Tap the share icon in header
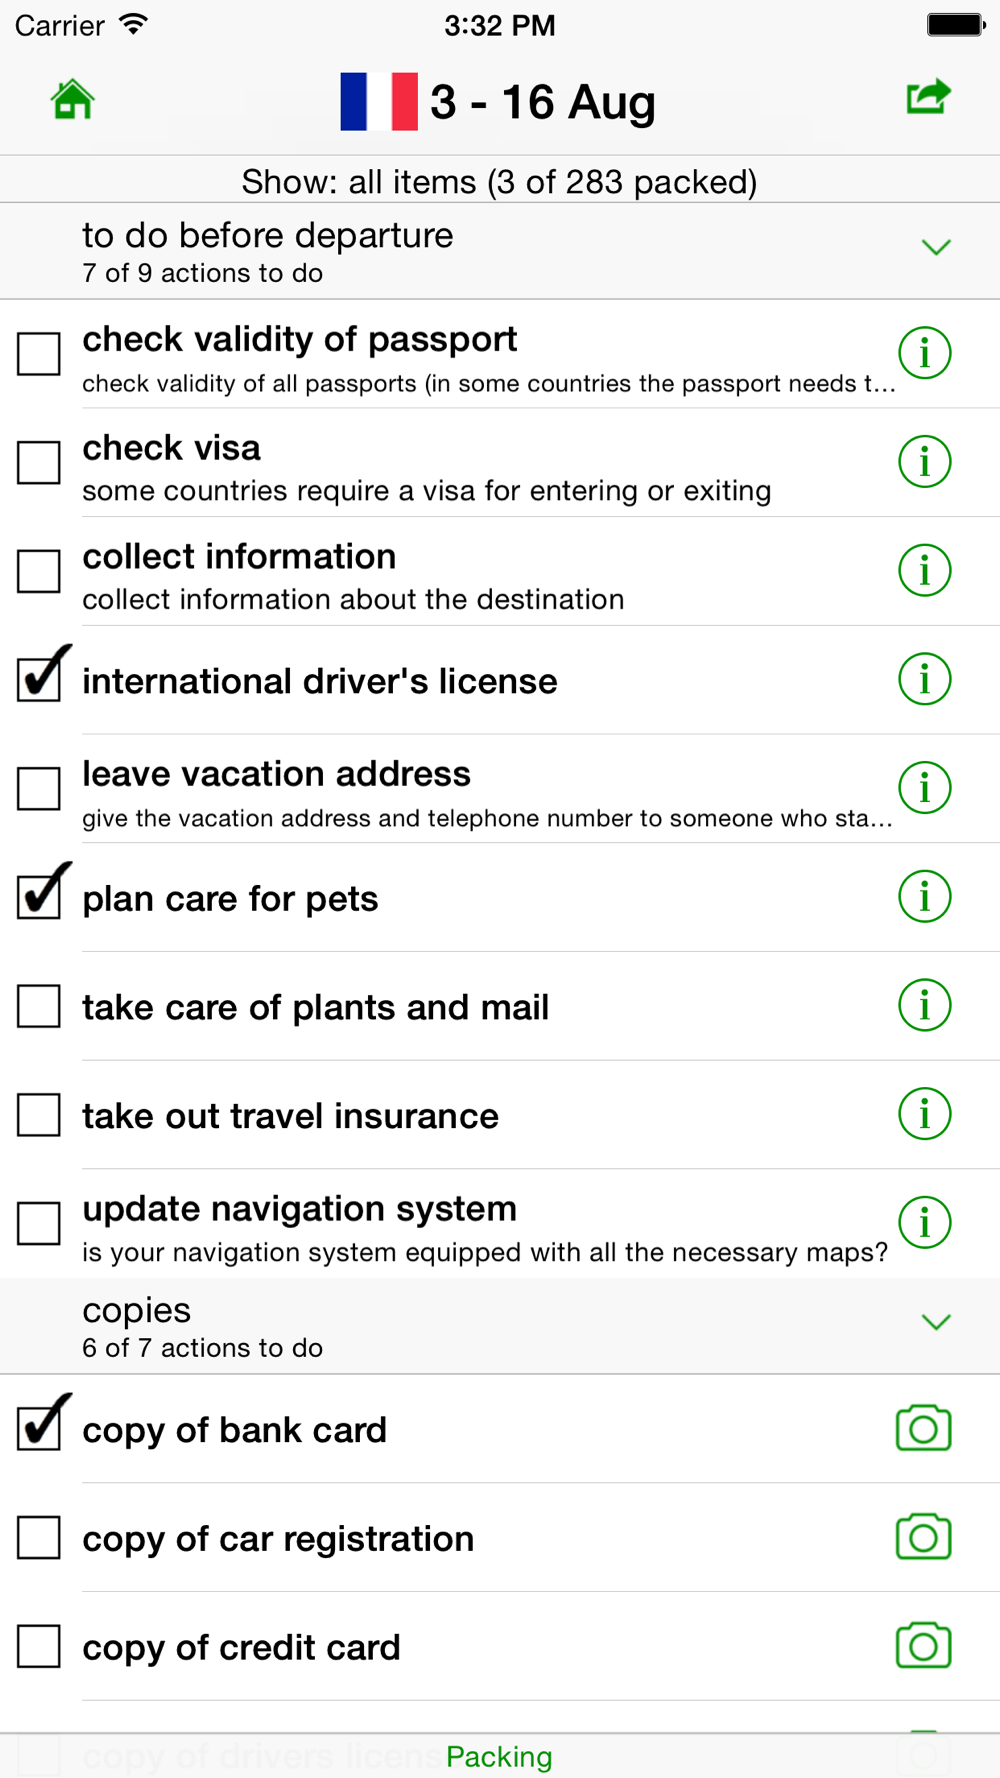The height and width of the screenshot is (1778, 1000). point(927,97)
